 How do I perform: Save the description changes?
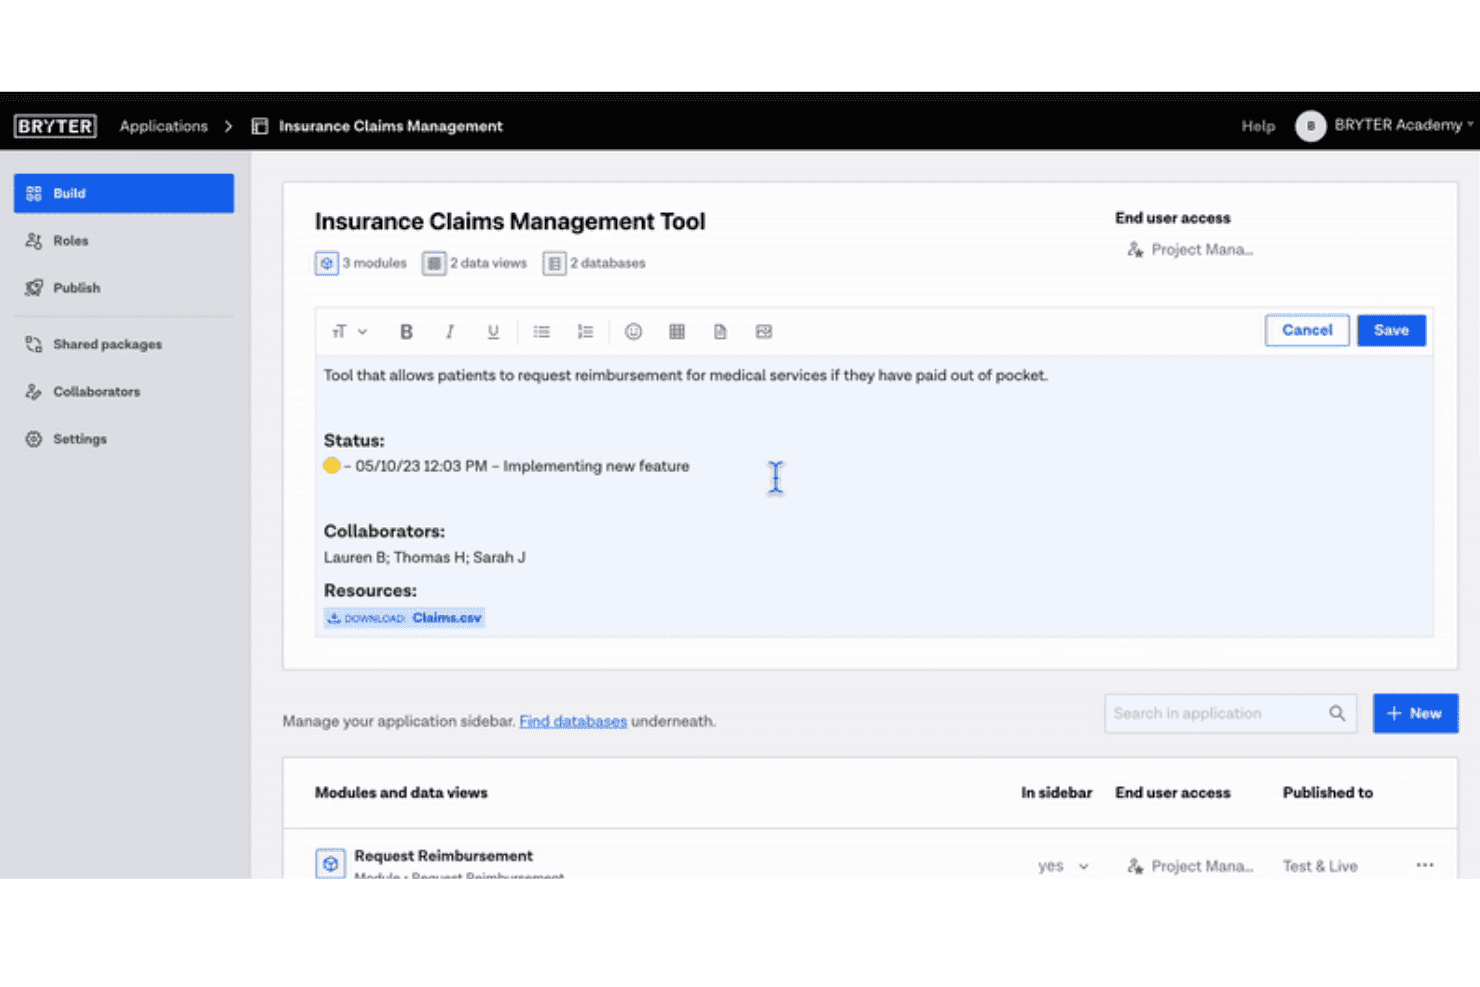1391,330
